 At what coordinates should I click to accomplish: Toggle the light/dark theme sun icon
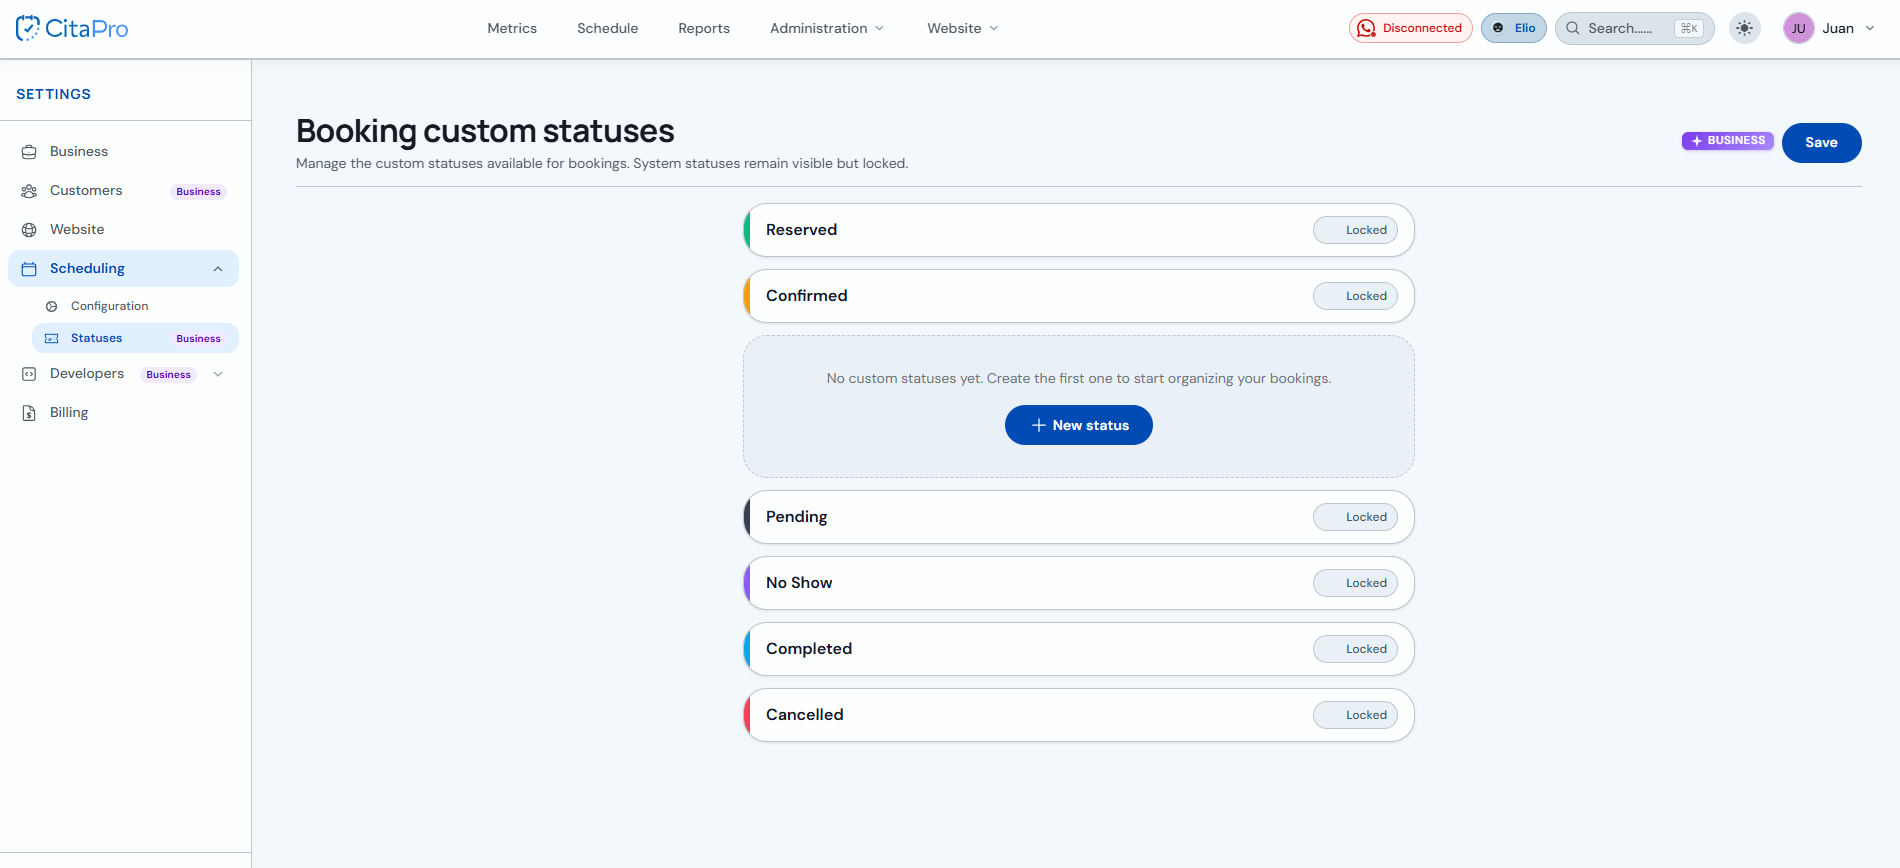[x=1745, y=28]
